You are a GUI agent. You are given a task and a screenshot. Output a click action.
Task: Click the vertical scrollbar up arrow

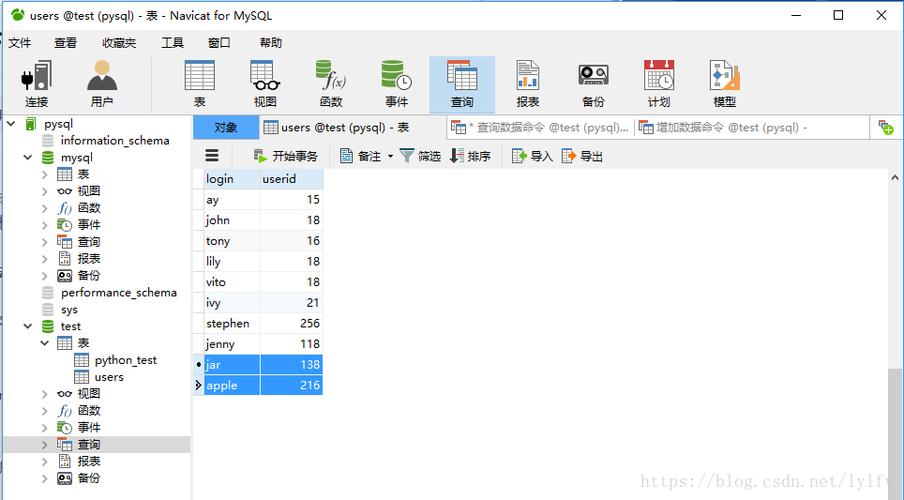[895, 178]
